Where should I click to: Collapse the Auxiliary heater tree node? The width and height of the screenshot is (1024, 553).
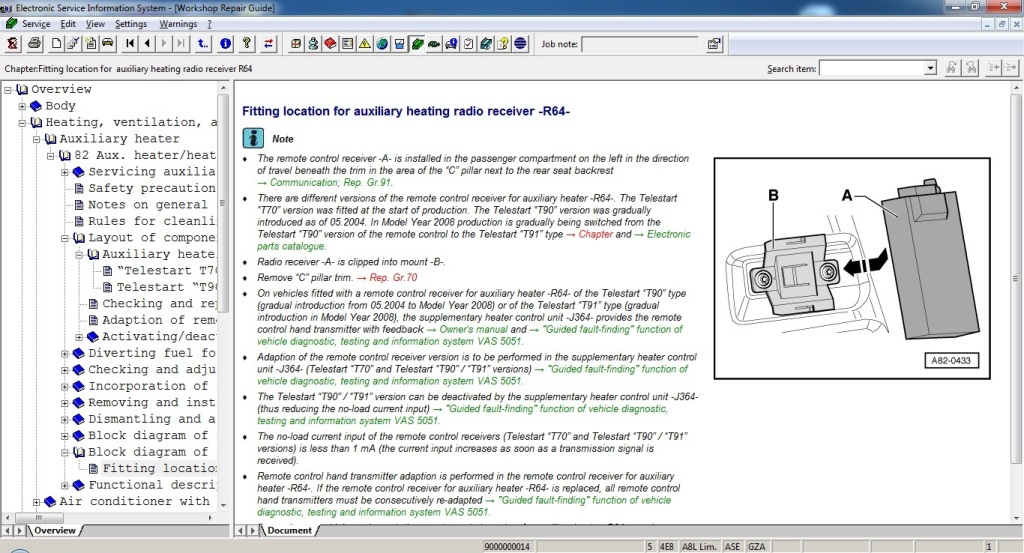point(36,139)
